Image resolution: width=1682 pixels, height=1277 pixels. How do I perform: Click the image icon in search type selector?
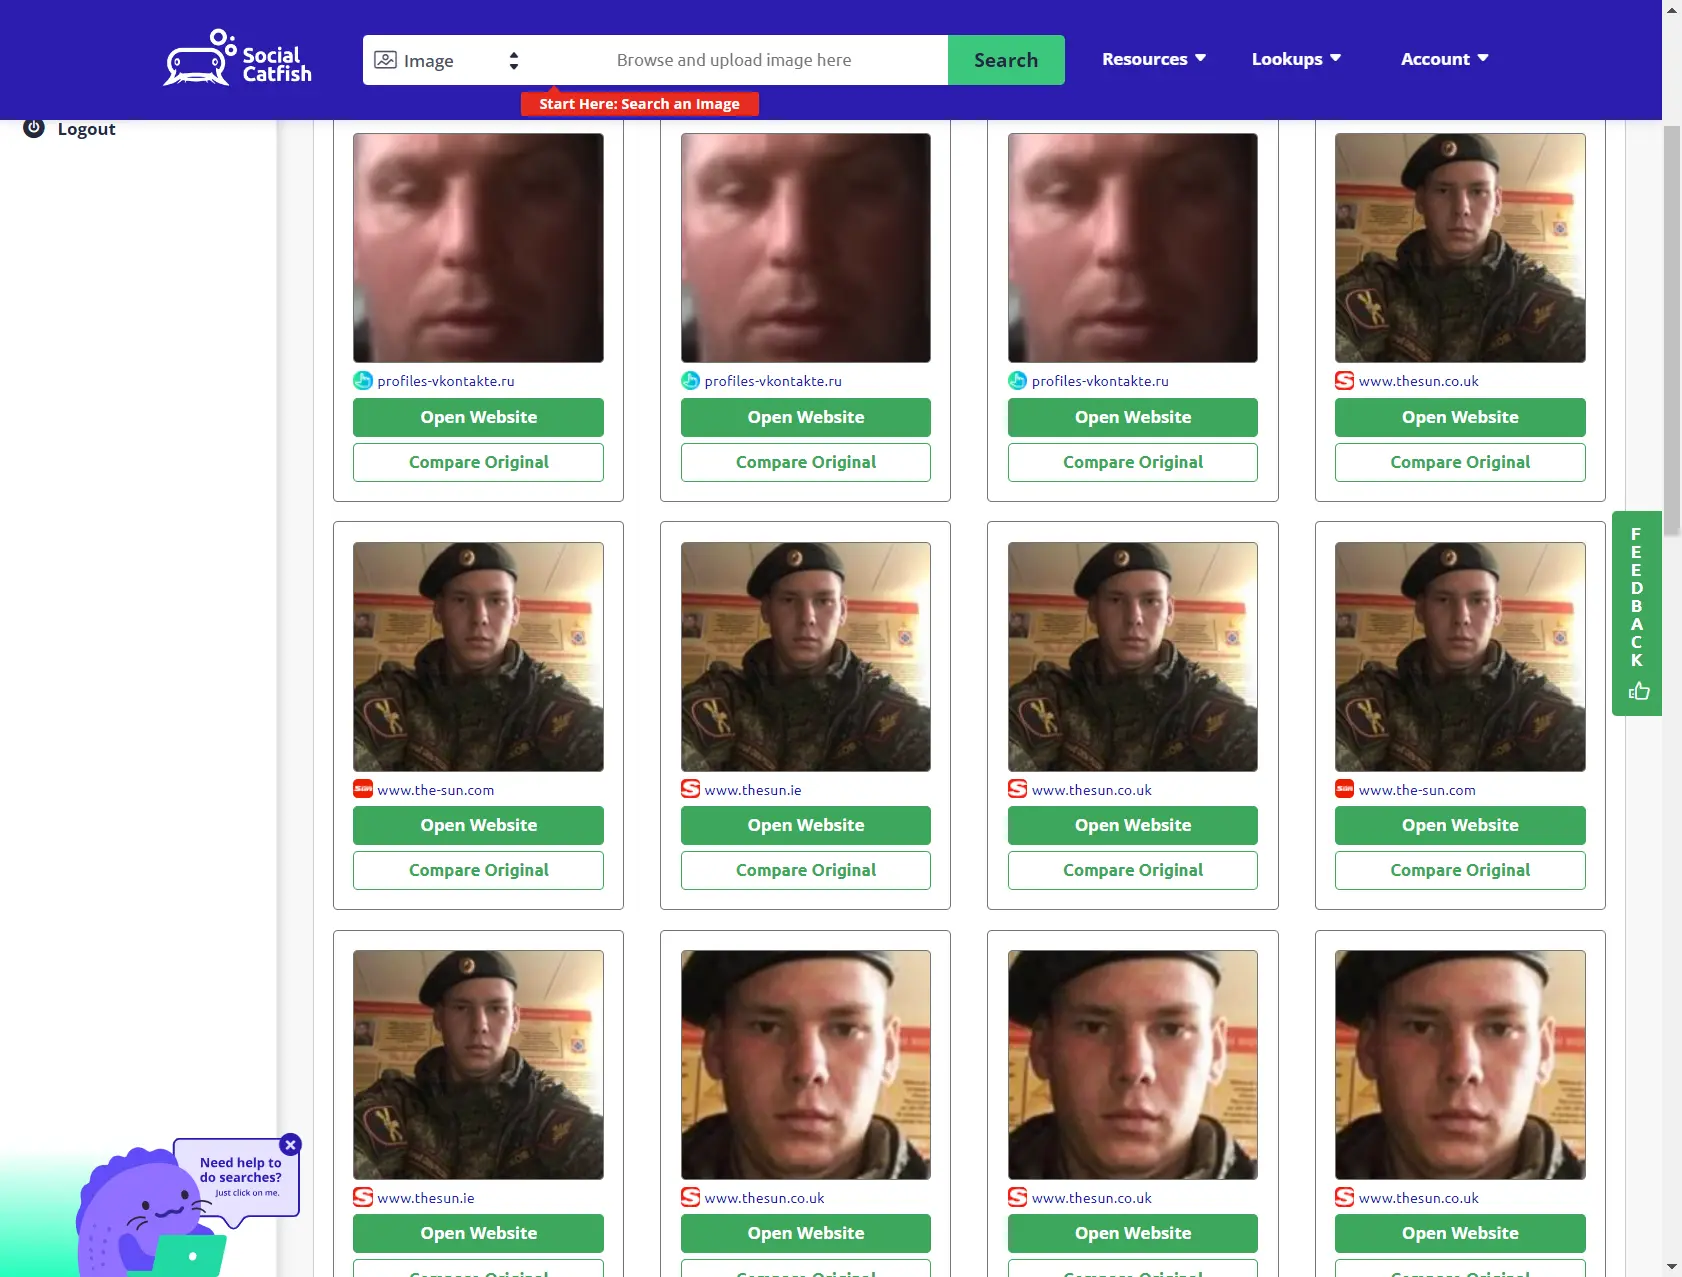click(x=385, y=60)
